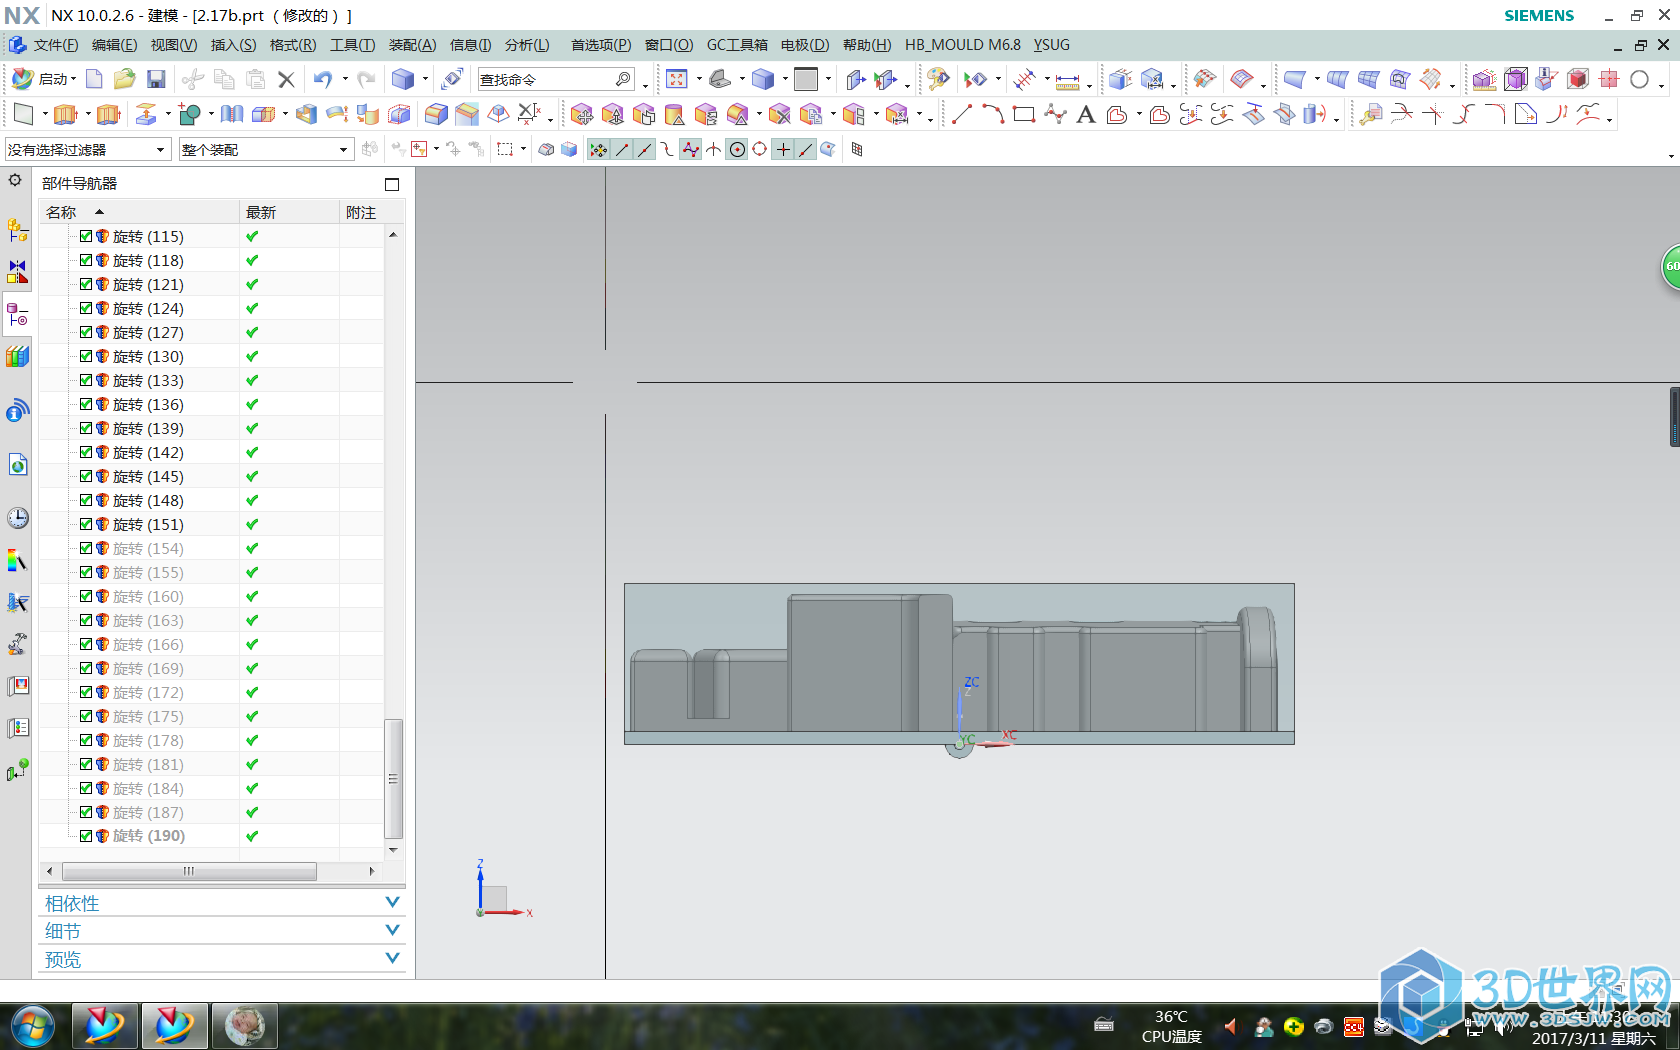Select the Rectangle curve tool
Viewport: 1680px width, 1050px height.
tap(1024, 115)
